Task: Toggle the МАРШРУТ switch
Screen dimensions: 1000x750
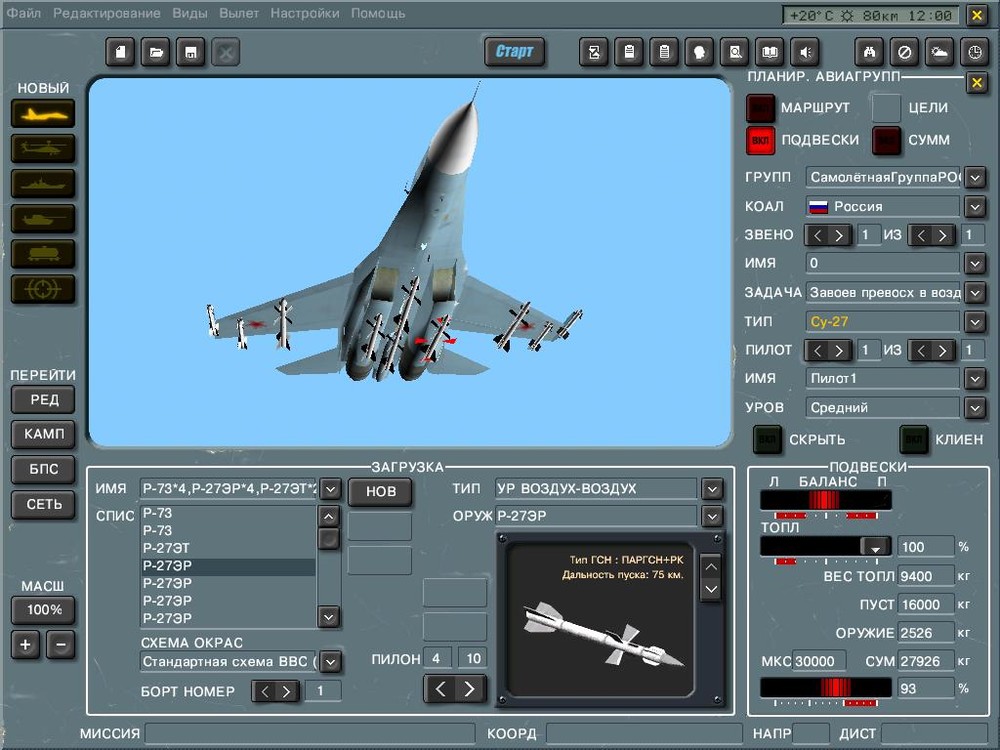Action: [761, 107]
